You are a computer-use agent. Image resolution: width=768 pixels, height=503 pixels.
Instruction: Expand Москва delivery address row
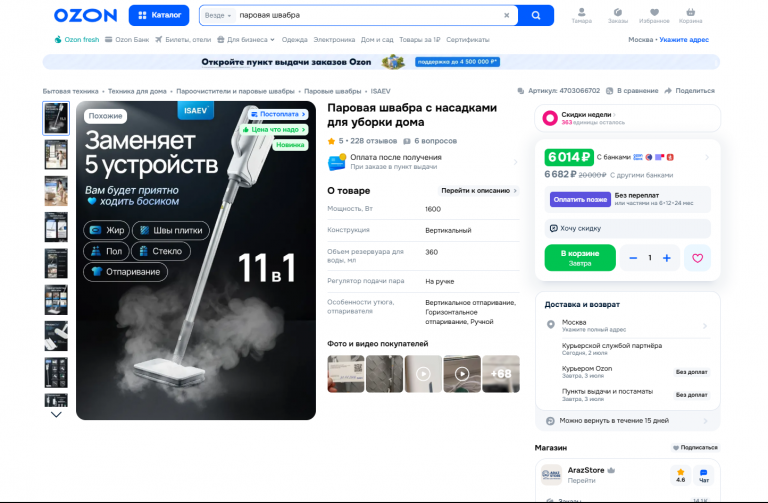pyautogui.click(x=627, y=325)
